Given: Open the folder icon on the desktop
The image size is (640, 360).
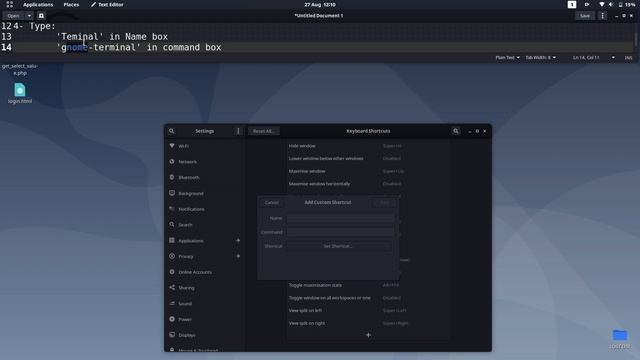Looking at the screenshot, I should pyautogui.click(x=620, y=336).
